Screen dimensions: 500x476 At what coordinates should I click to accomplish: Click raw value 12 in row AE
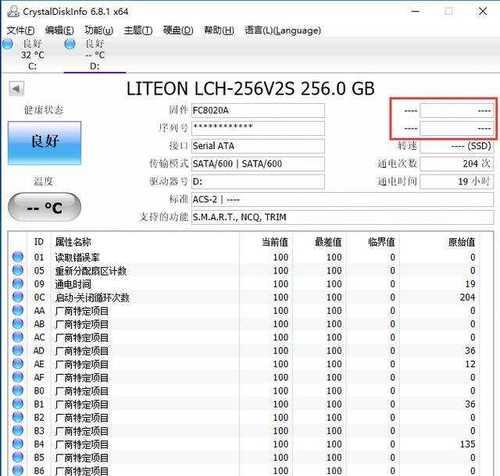[x=470, y=364]
